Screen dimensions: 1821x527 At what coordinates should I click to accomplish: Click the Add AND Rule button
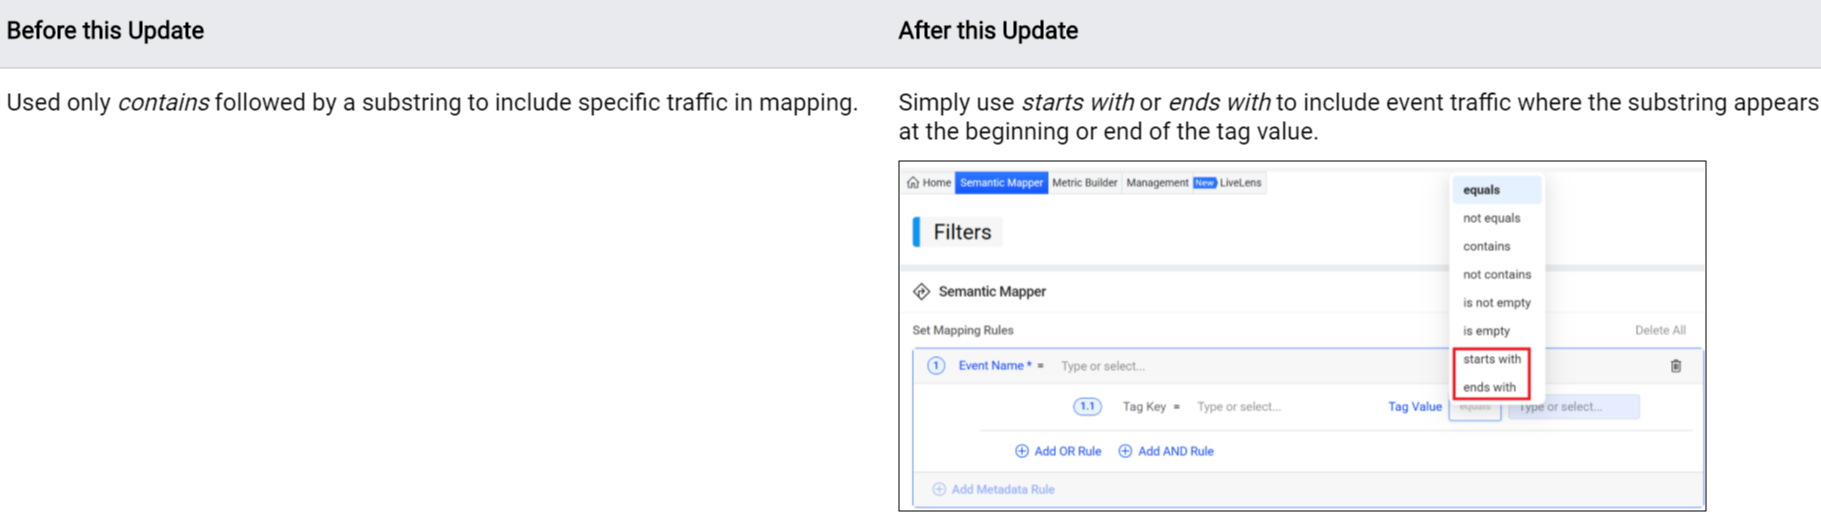[1166, 451]
